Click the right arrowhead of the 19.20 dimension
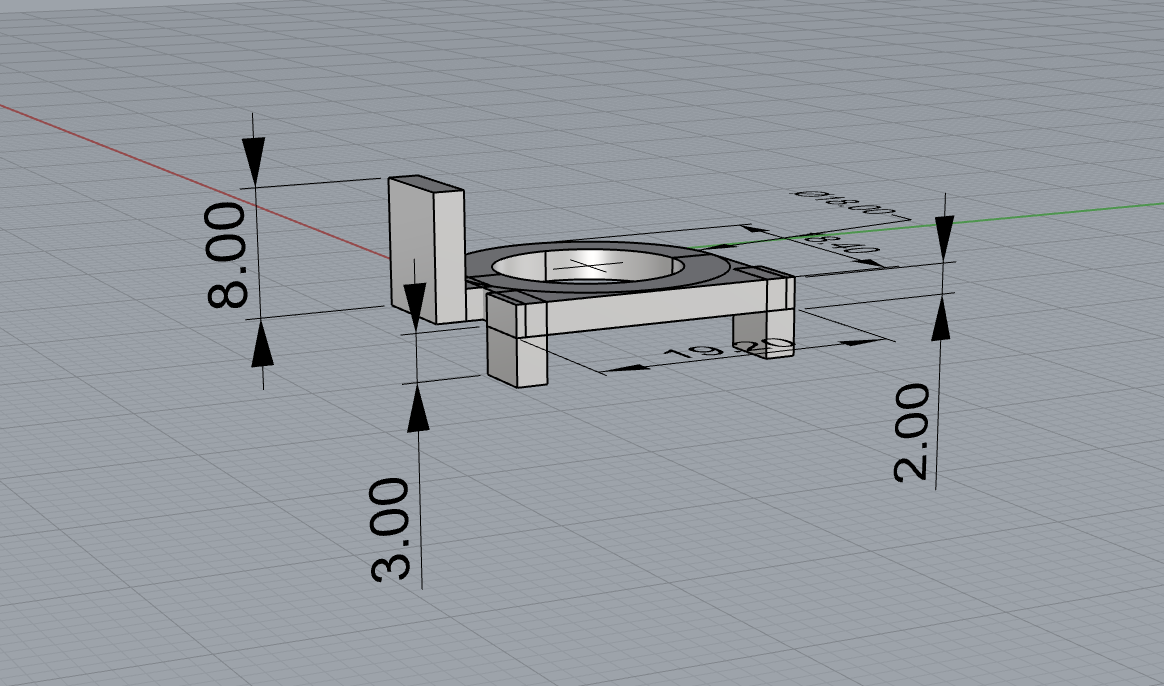 pyautogui.click(x=860, y=342)
